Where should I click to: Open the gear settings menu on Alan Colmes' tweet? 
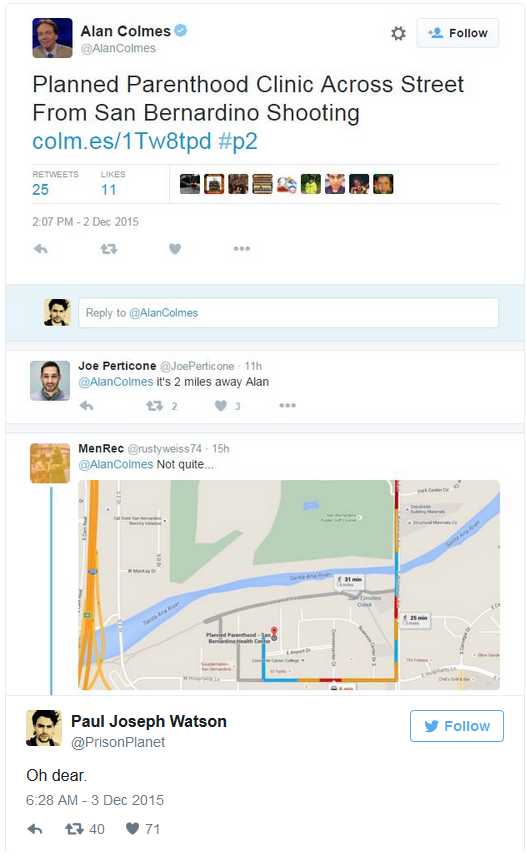(399, 33)
